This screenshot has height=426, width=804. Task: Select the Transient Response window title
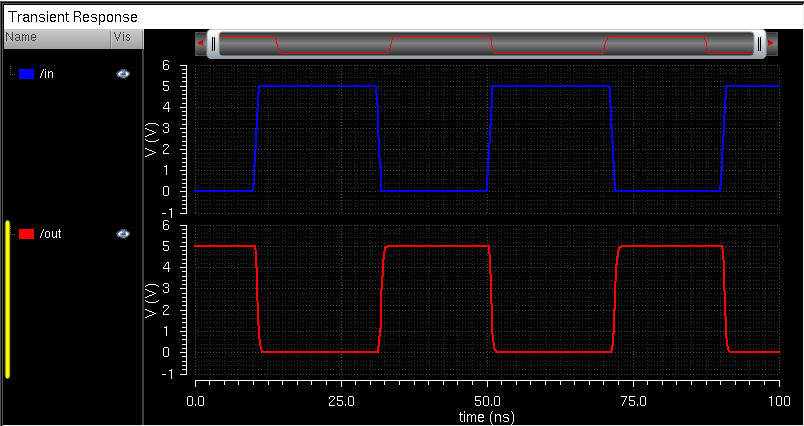pos(73,17)
